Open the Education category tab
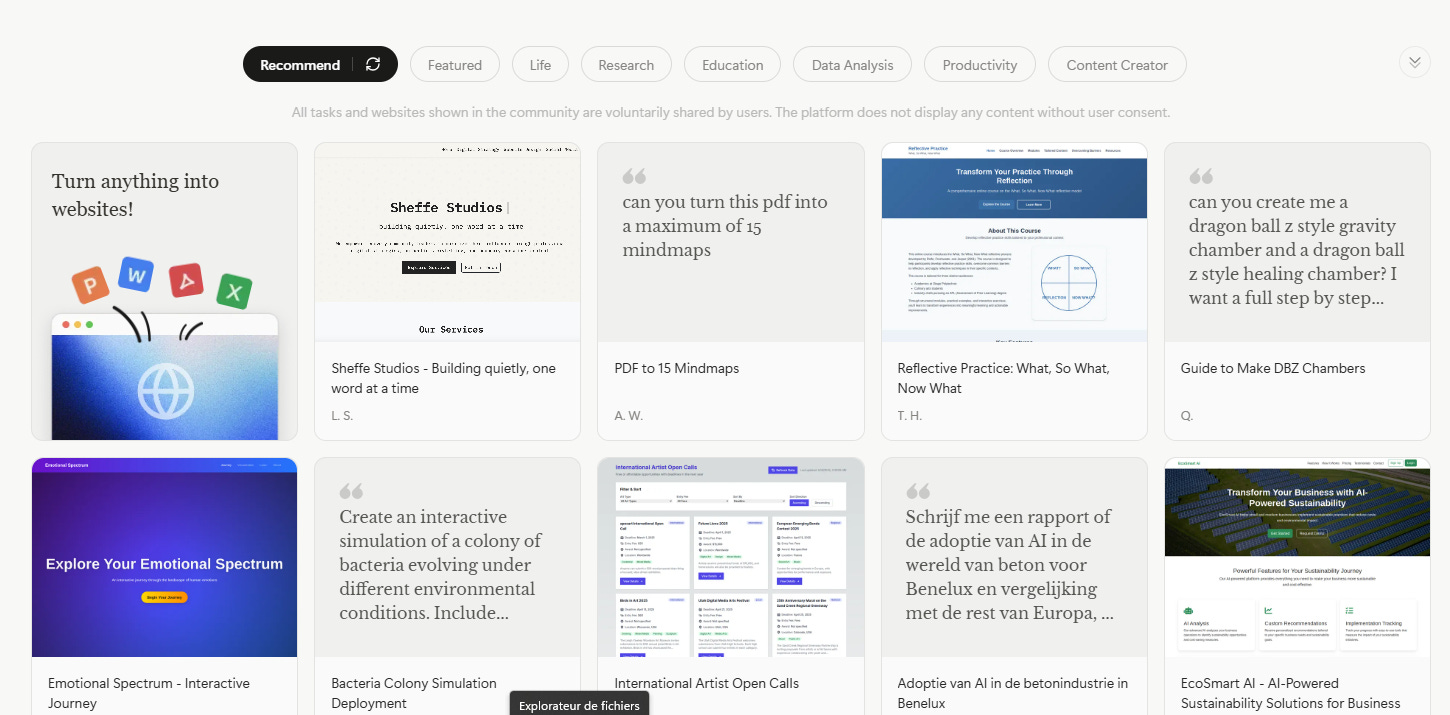 point(732,65)
